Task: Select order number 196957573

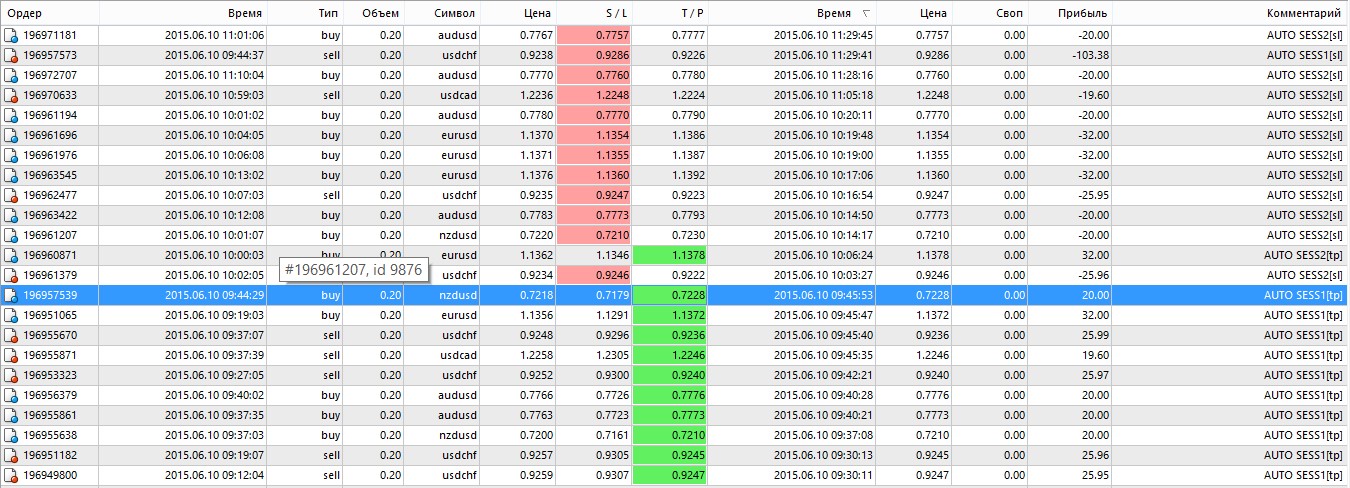Action: click(x=50, y=55)
